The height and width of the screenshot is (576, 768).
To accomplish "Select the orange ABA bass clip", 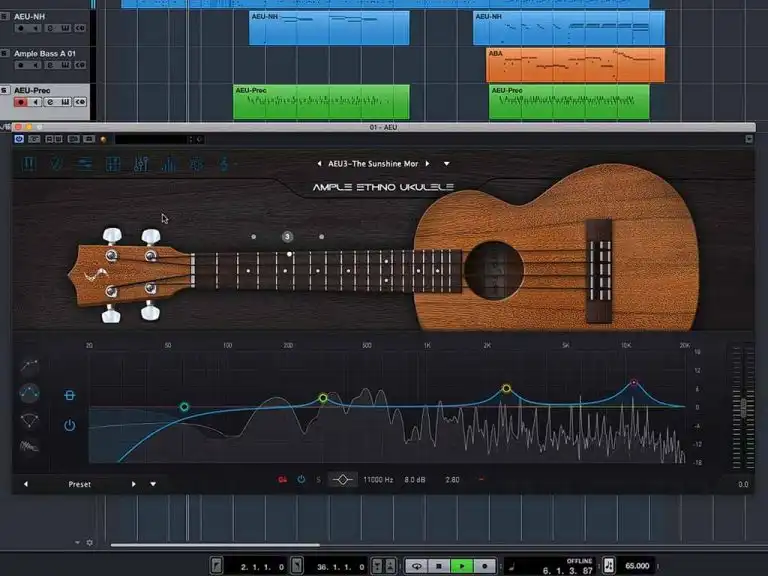I will click(x=576, y=65).
